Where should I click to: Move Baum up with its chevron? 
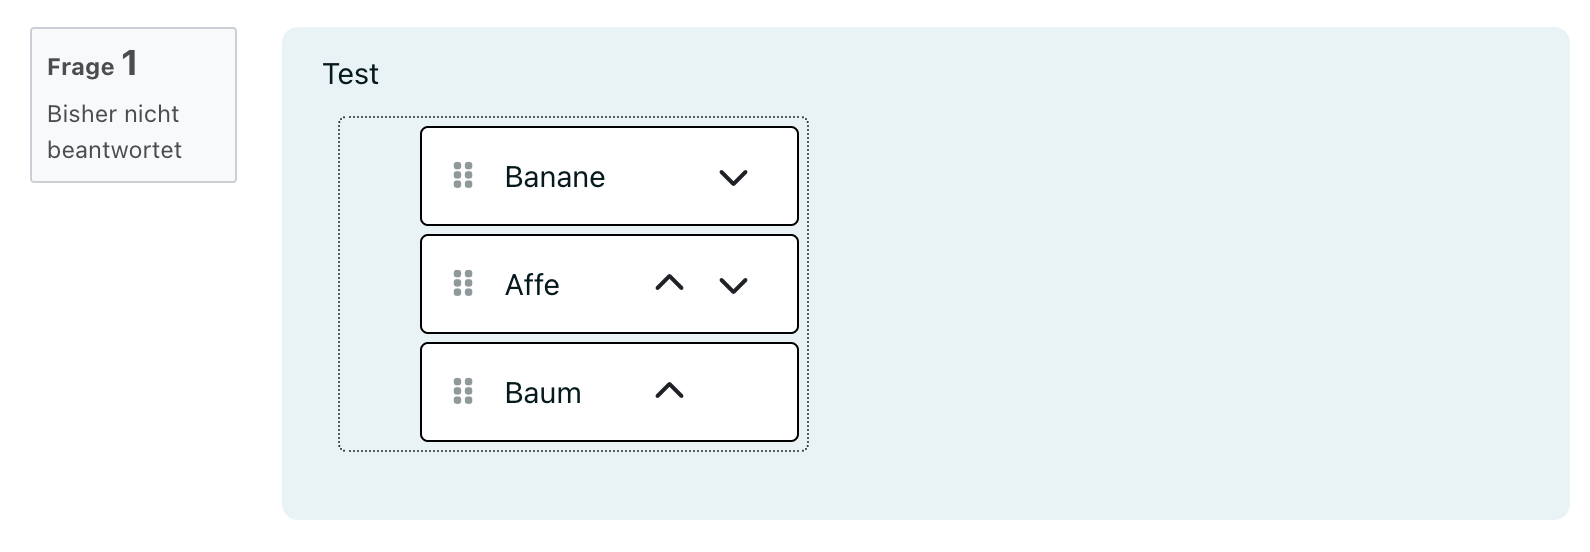(x=669, y=391)
